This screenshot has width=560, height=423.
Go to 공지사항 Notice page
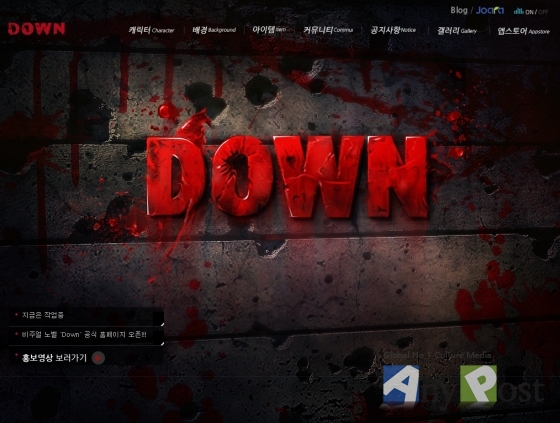[x=393, y=30]
